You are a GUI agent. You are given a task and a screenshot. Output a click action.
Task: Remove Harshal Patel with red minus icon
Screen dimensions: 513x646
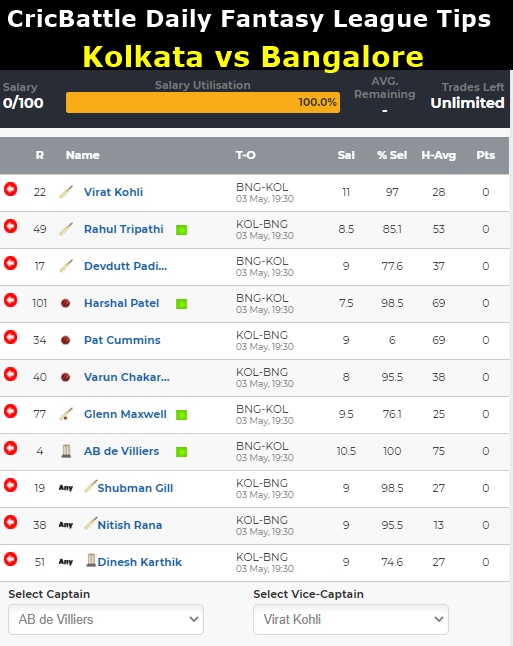click(x=11, y=300)
